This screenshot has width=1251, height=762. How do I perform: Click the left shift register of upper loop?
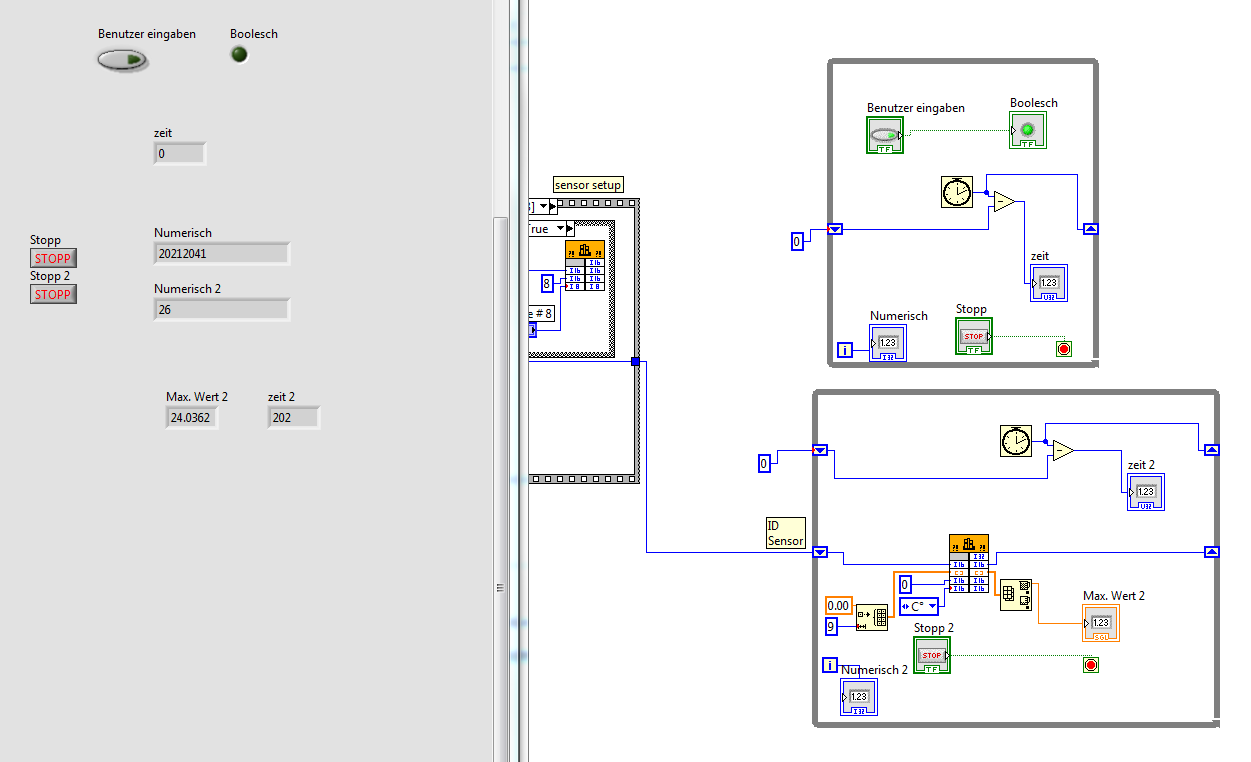(x=836, y=229)
